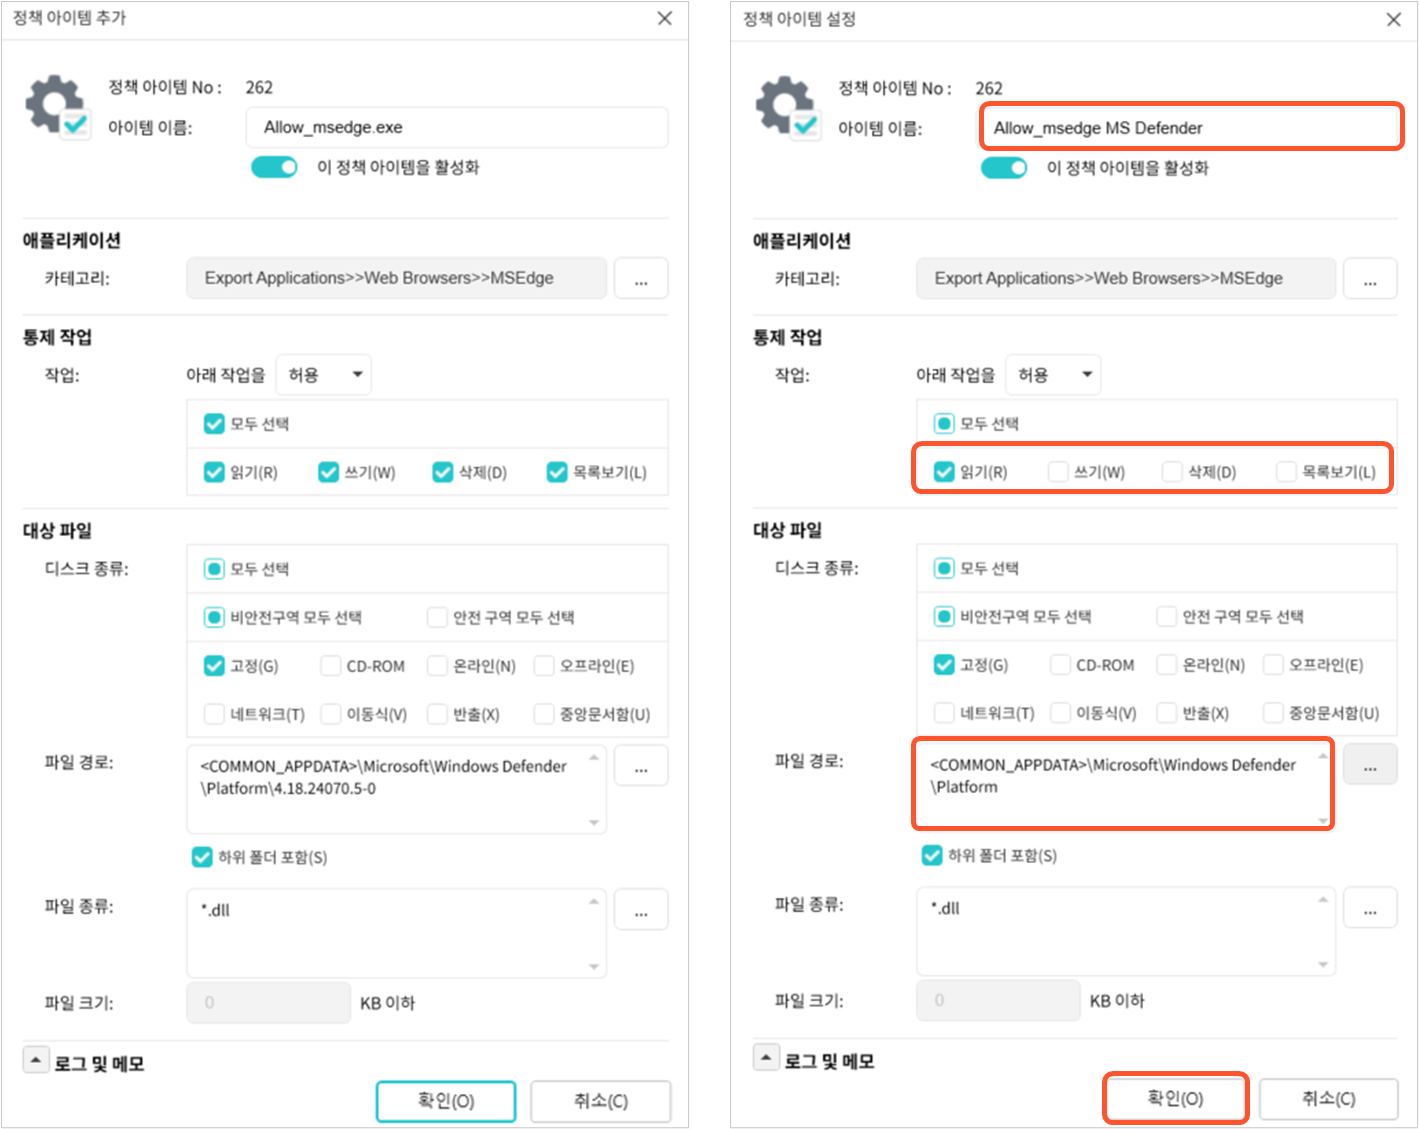Viewport: 1419px width, 1129px height.
Task: Browse file path button in right dialog
Action: click(x=1370, y=764)
